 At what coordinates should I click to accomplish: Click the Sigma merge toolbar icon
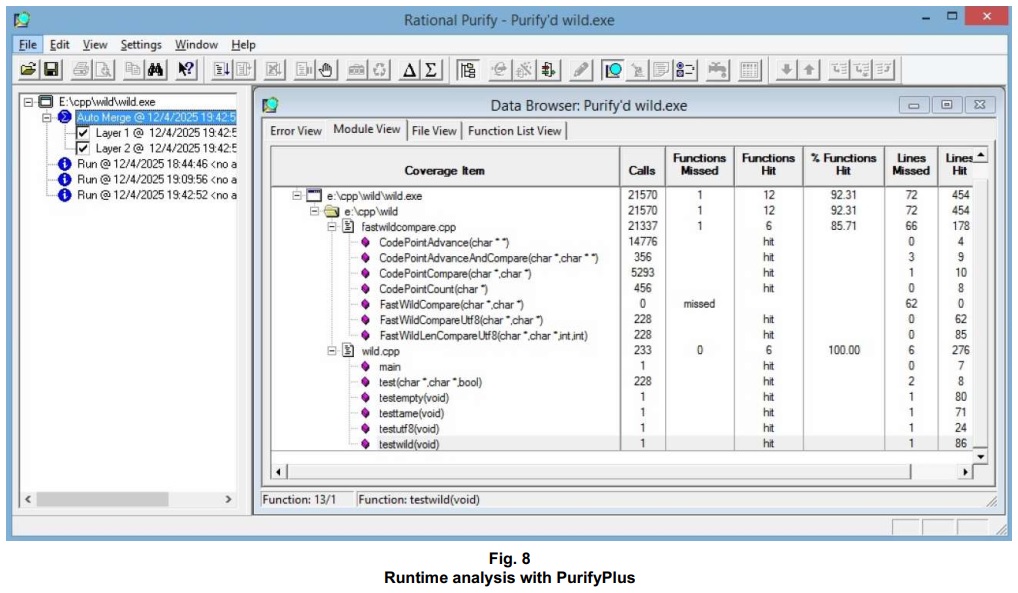pyautogui.click(x=431, y=70)
